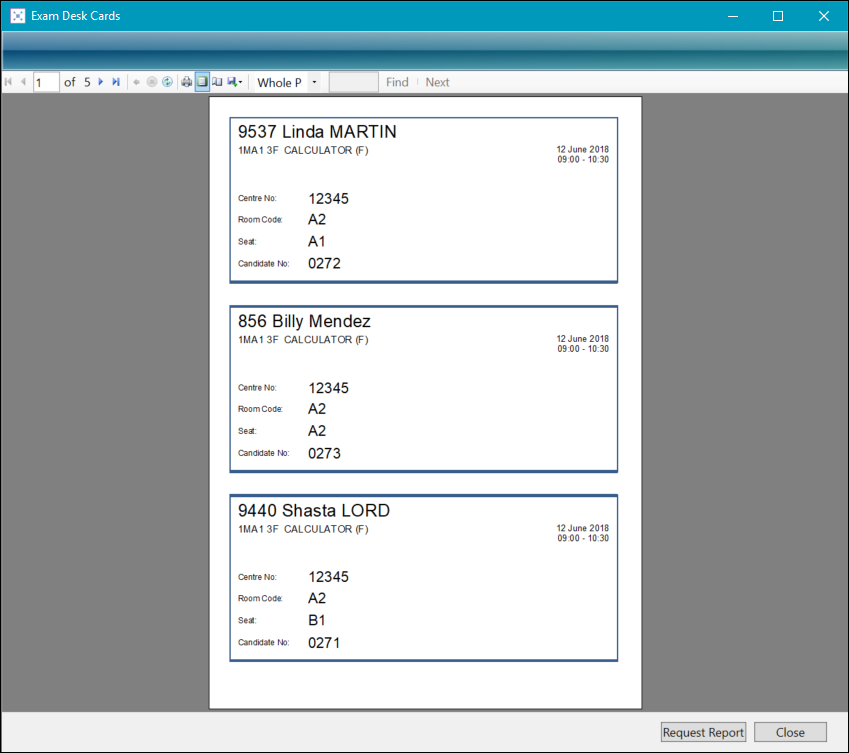
Task: Click Next to find next match
Action: tap(437, 82)
